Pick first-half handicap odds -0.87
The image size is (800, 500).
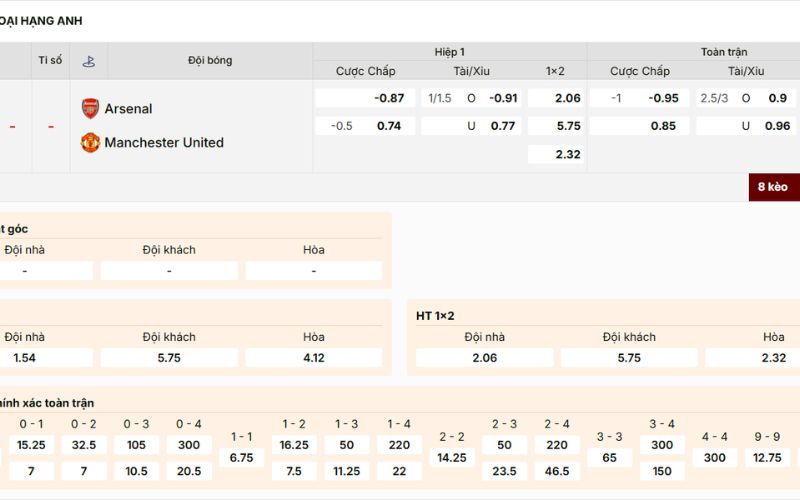tap(365, 98)
